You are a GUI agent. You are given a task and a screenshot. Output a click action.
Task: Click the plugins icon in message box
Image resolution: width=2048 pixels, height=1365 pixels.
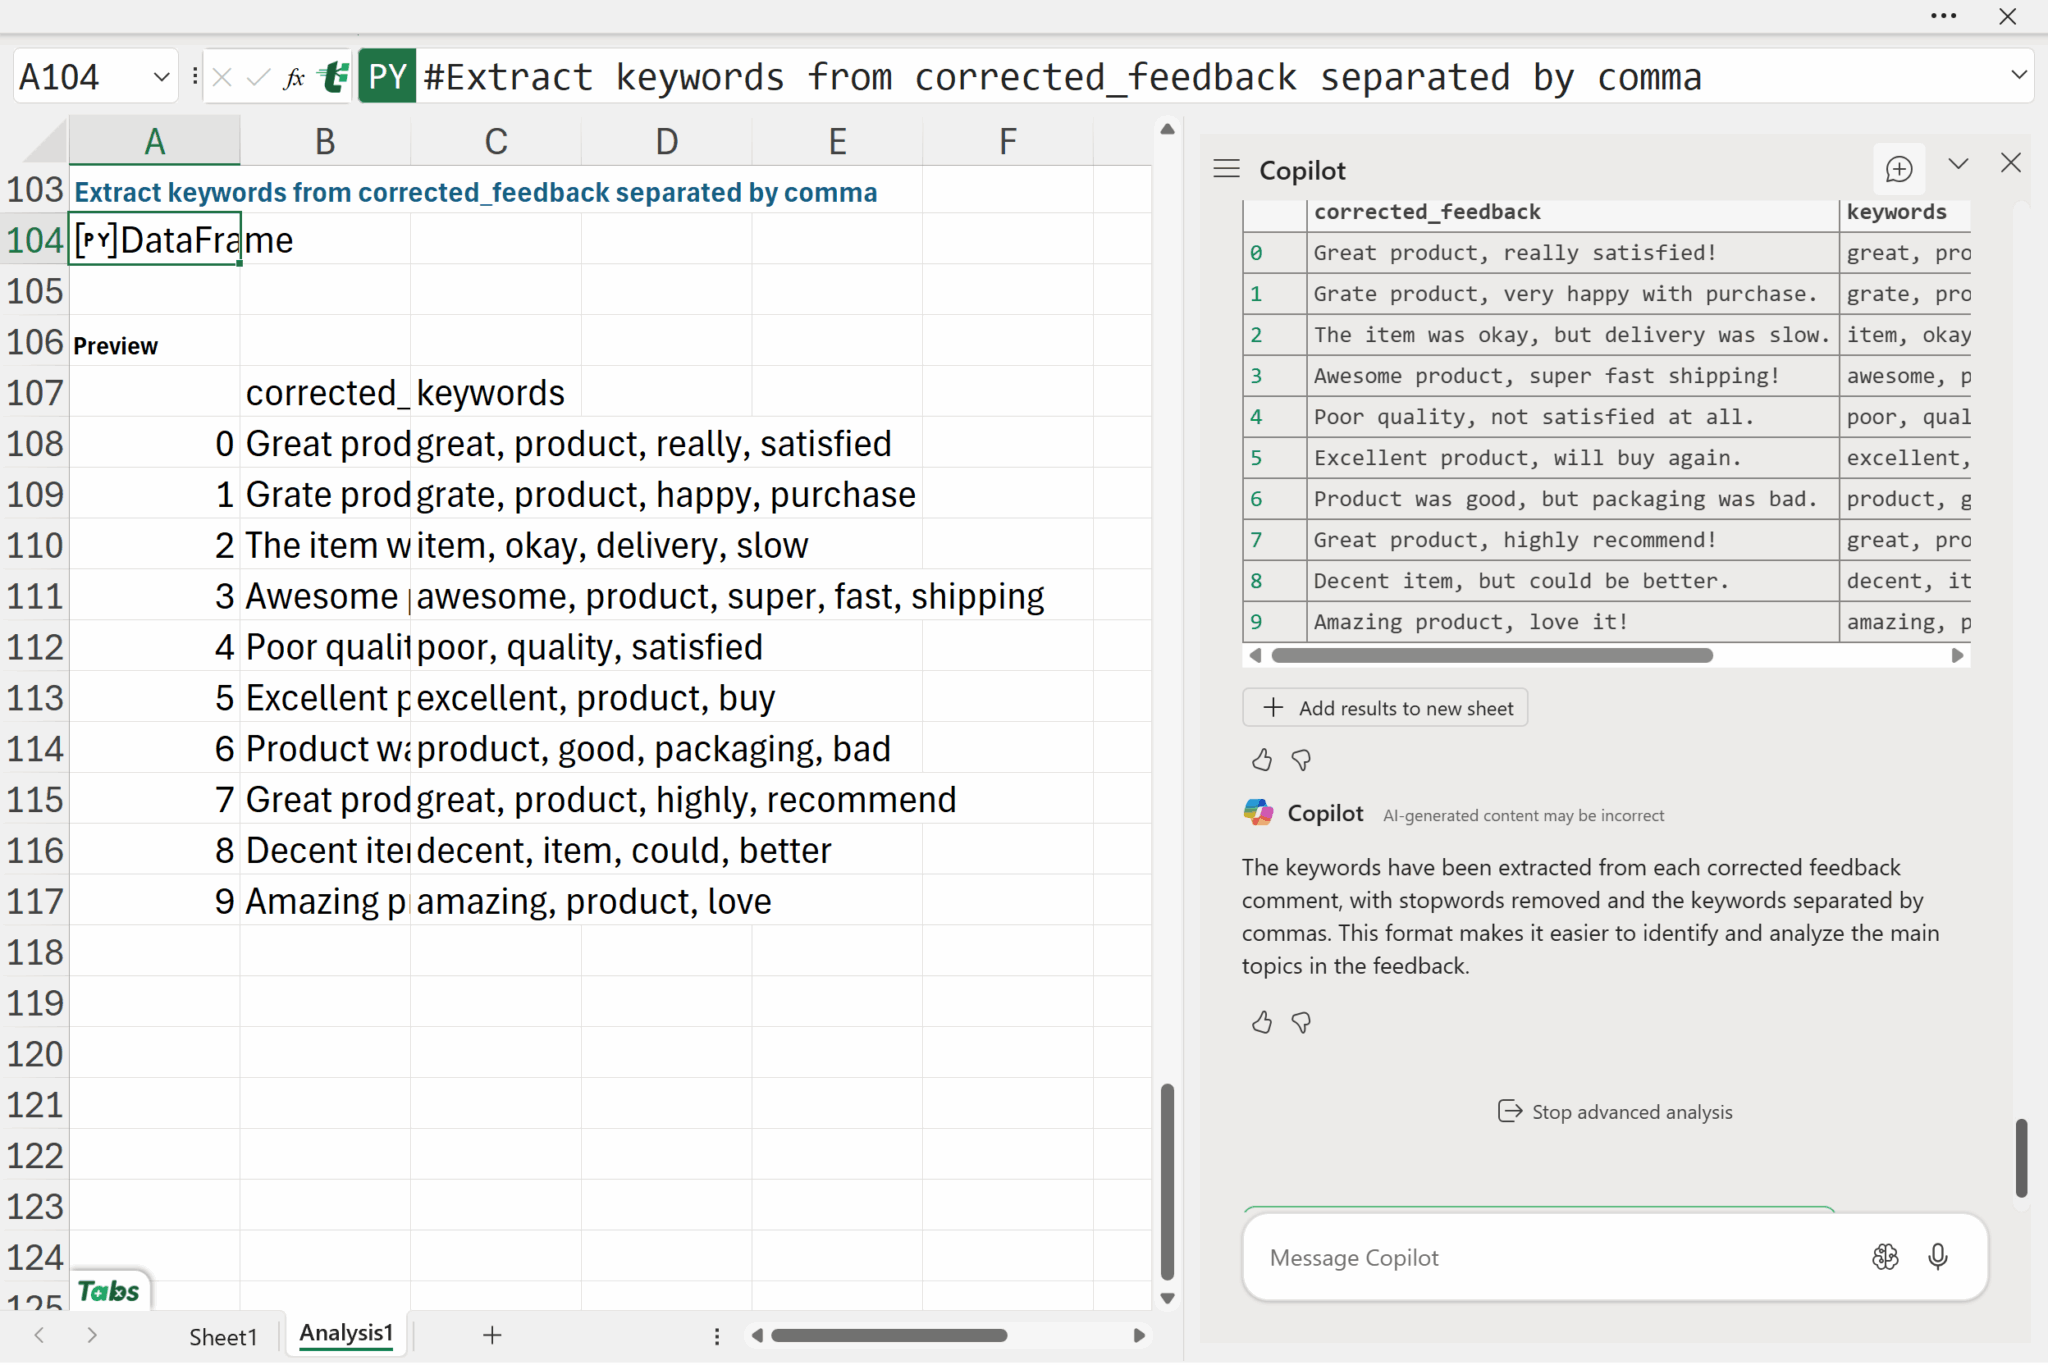pyautogui.click(x=1885, y=1257)
